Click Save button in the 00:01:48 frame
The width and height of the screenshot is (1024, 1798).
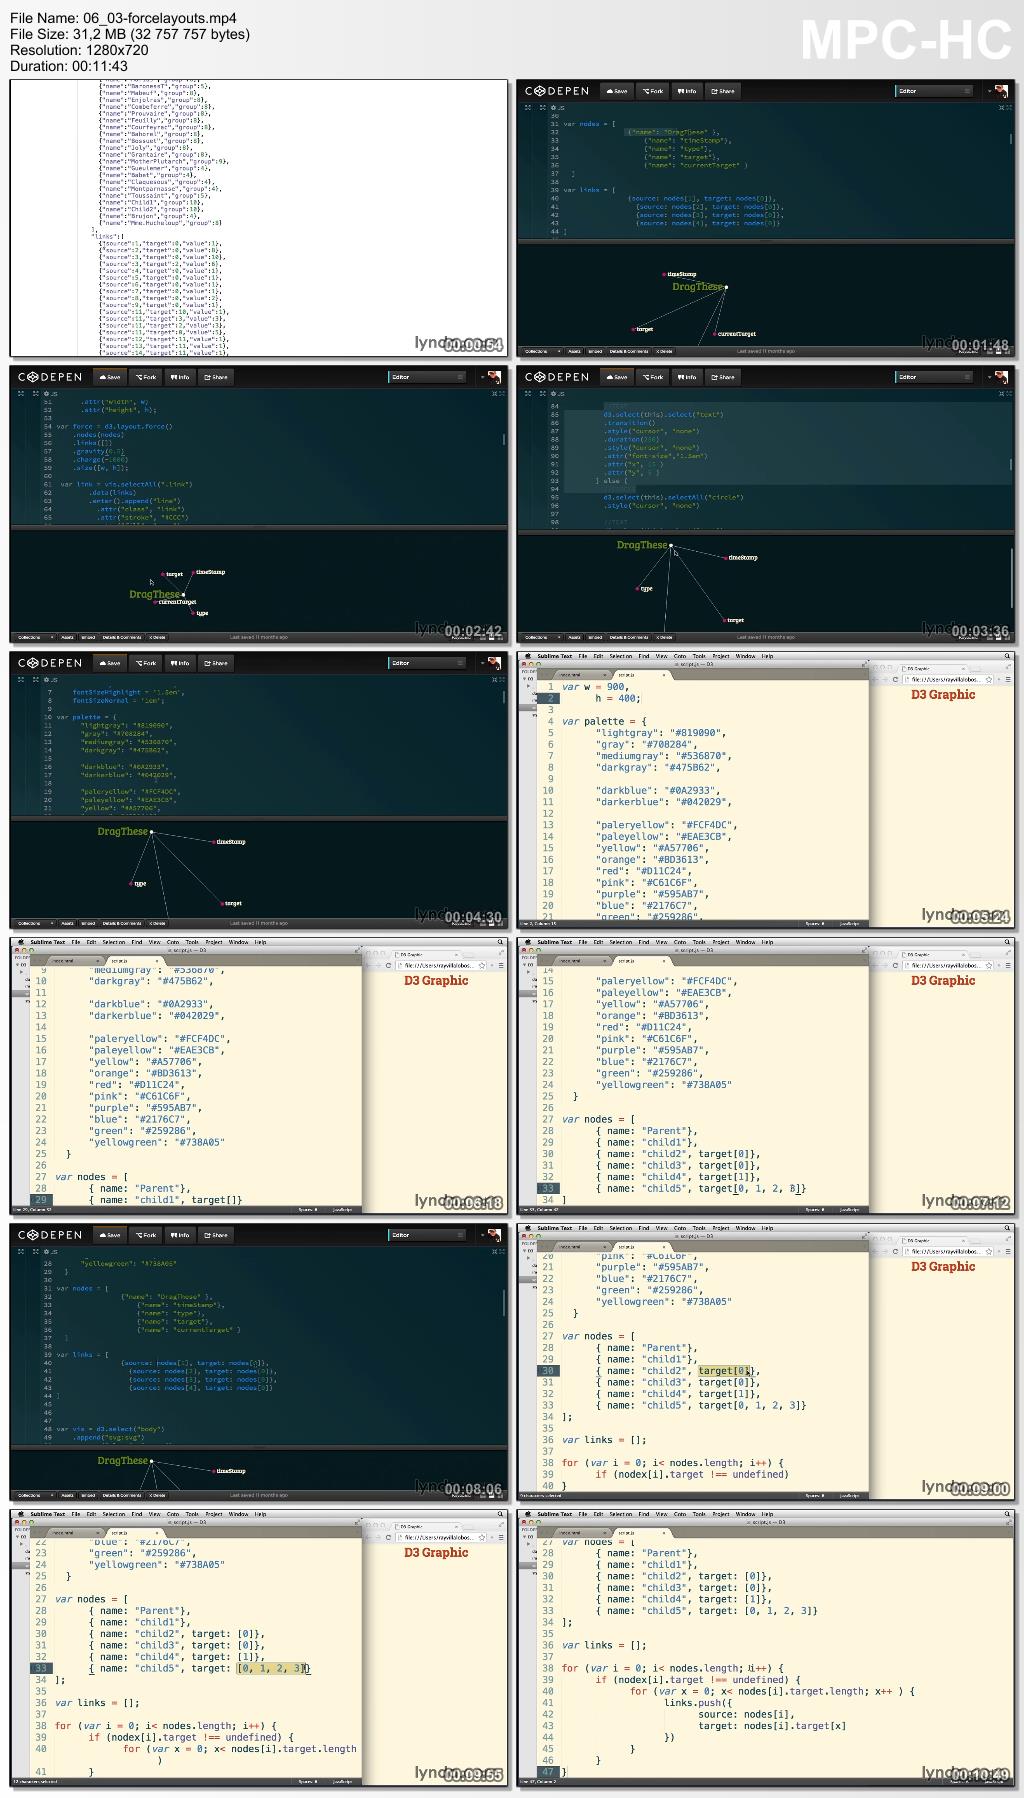[617, 91]
